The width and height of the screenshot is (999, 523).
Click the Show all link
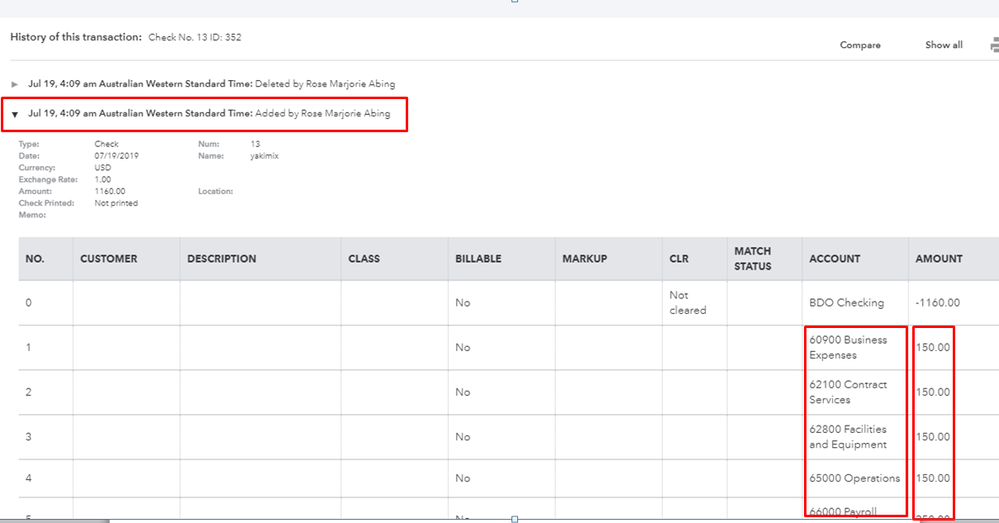(944, 45)
